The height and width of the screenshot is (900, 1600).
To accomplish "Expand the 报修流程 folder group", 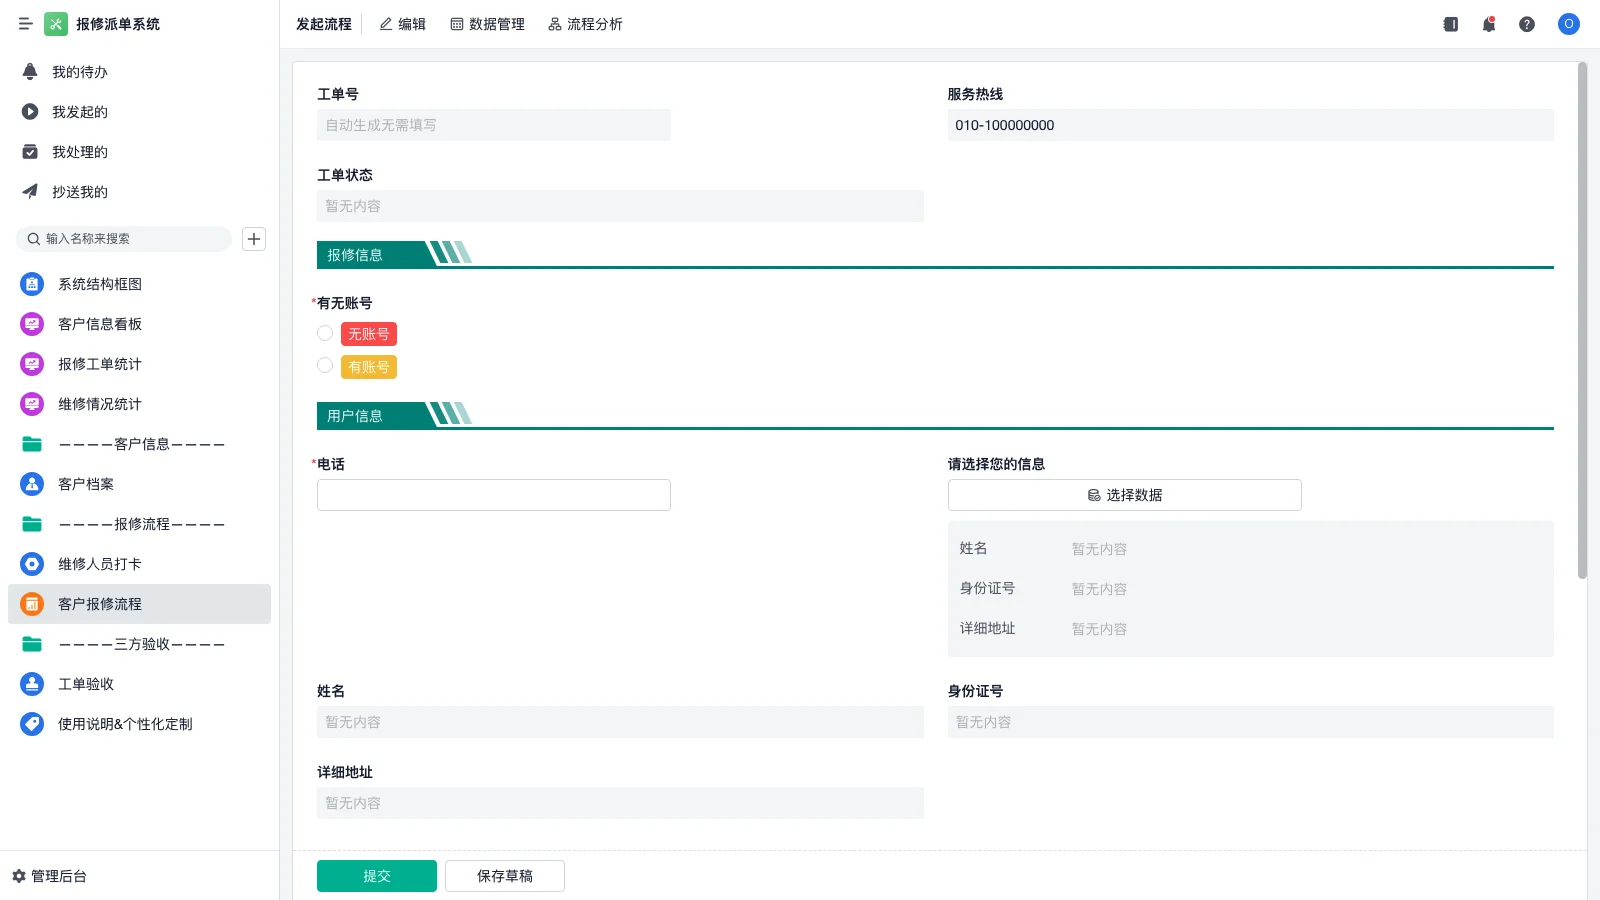I will 140,524.
